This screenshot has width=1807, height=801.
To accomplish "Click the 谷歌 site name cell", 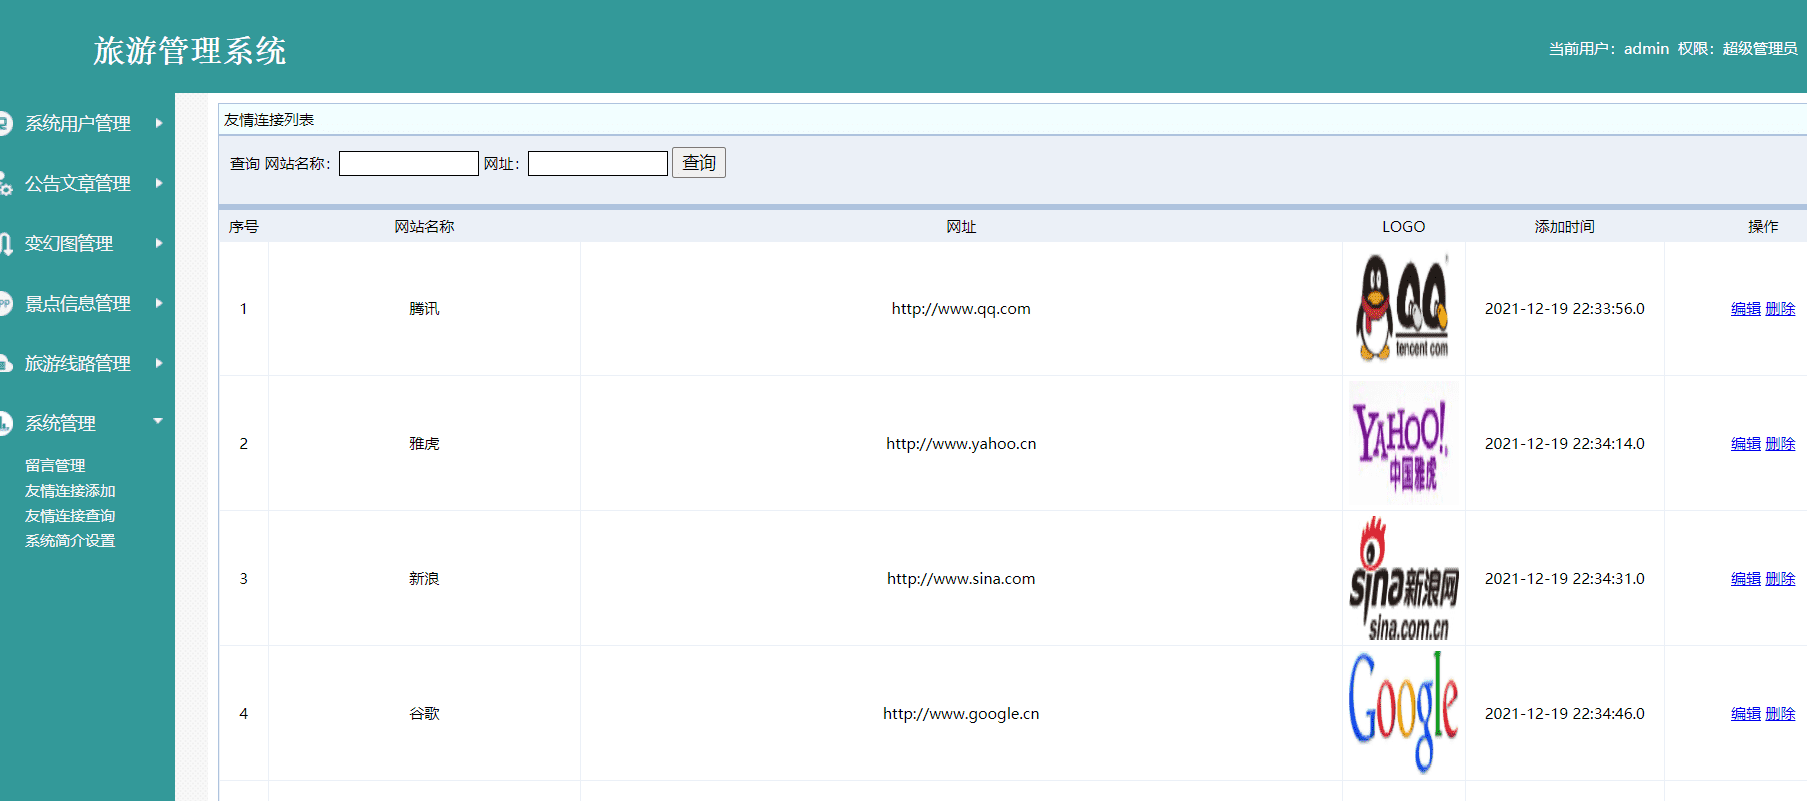I will click(x=424, y=714).
